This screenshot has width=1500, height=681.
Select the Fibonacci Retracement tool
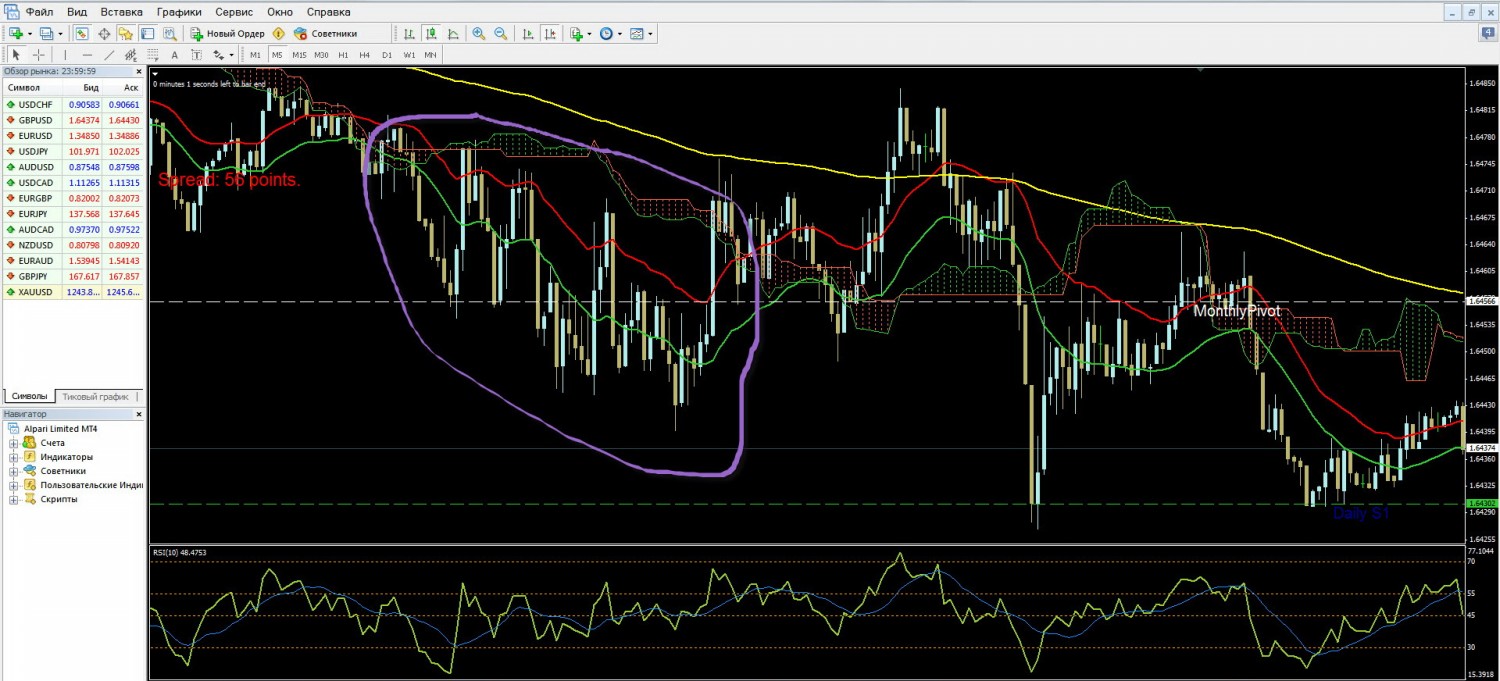tap(152, 54)
